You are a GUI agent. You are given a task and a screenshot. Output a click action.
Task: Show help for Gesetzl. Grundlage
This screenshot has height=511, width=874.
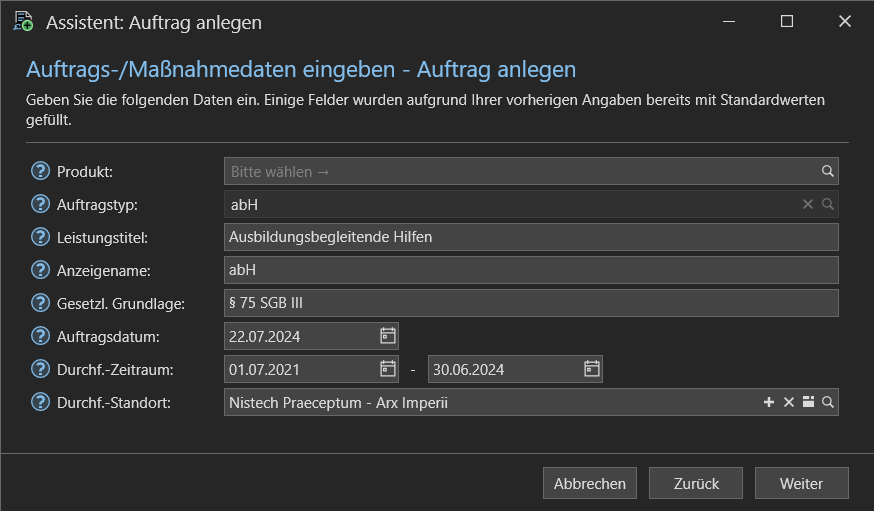click(40, 303)
